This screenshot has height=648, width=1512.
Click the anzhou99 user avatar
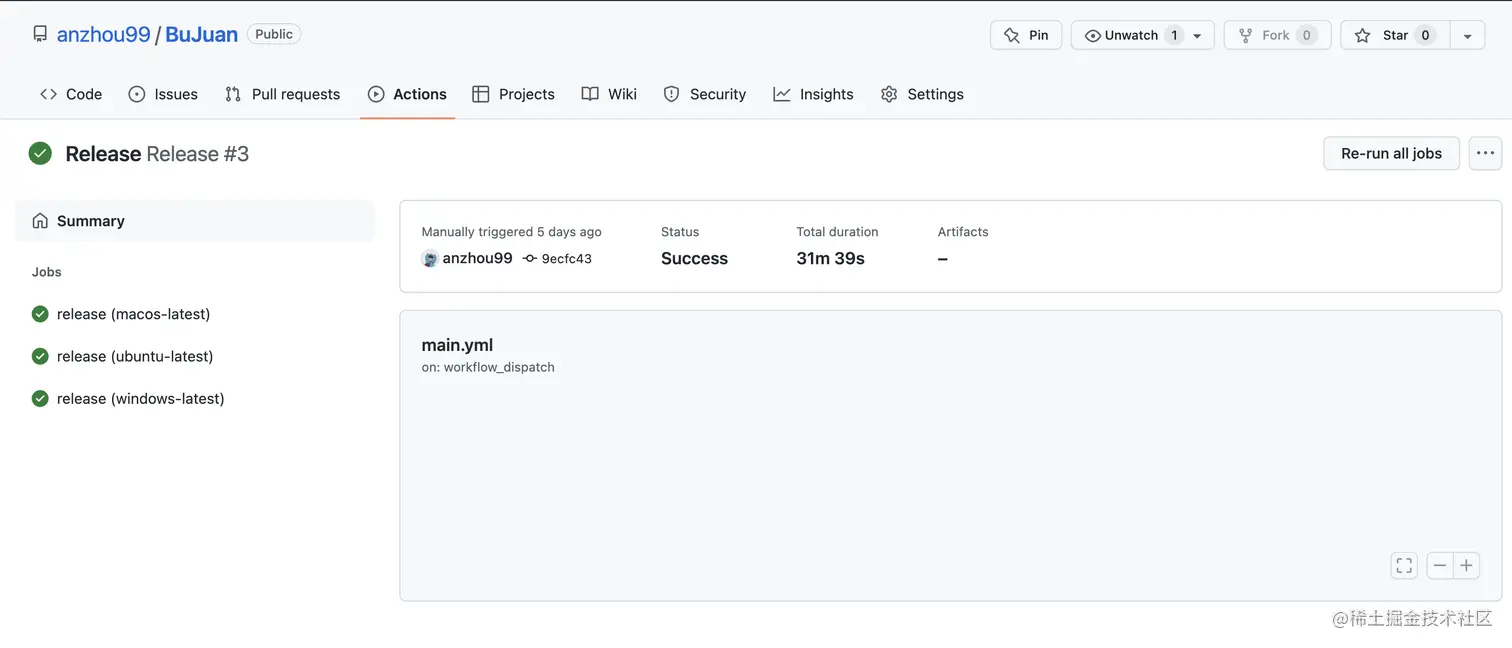pos(430,258)
